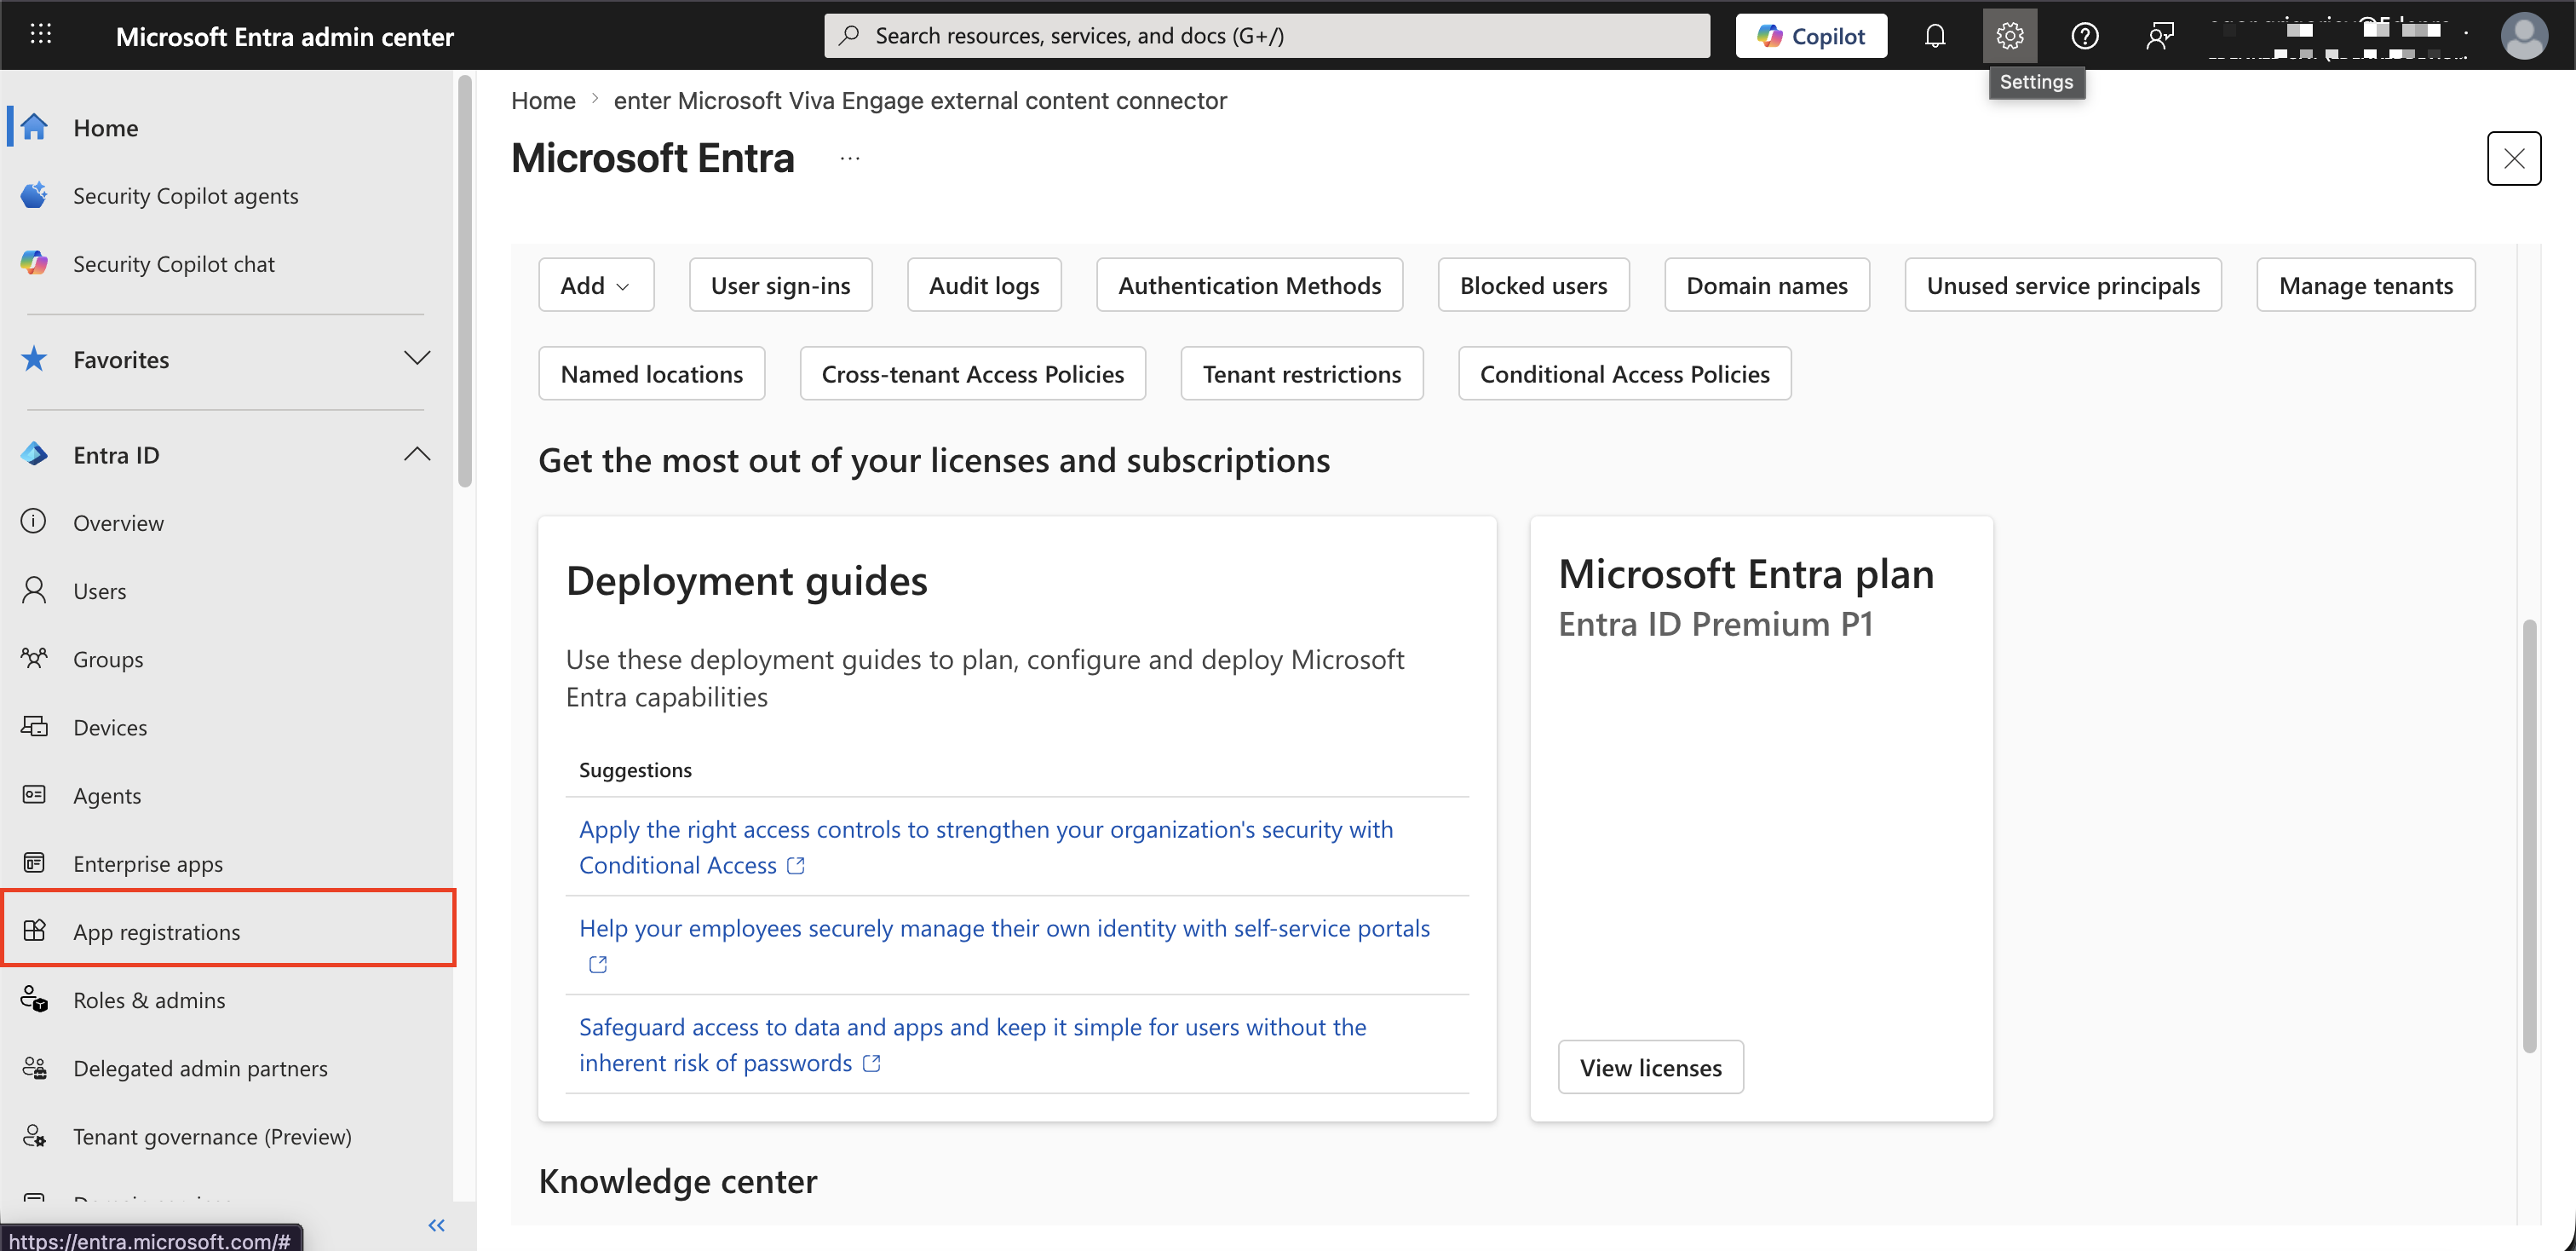Image resolution: width=2576 pixels, height=1251 pixels.
Task: Open Cross-tenant Access Policies
Action: 972,373
